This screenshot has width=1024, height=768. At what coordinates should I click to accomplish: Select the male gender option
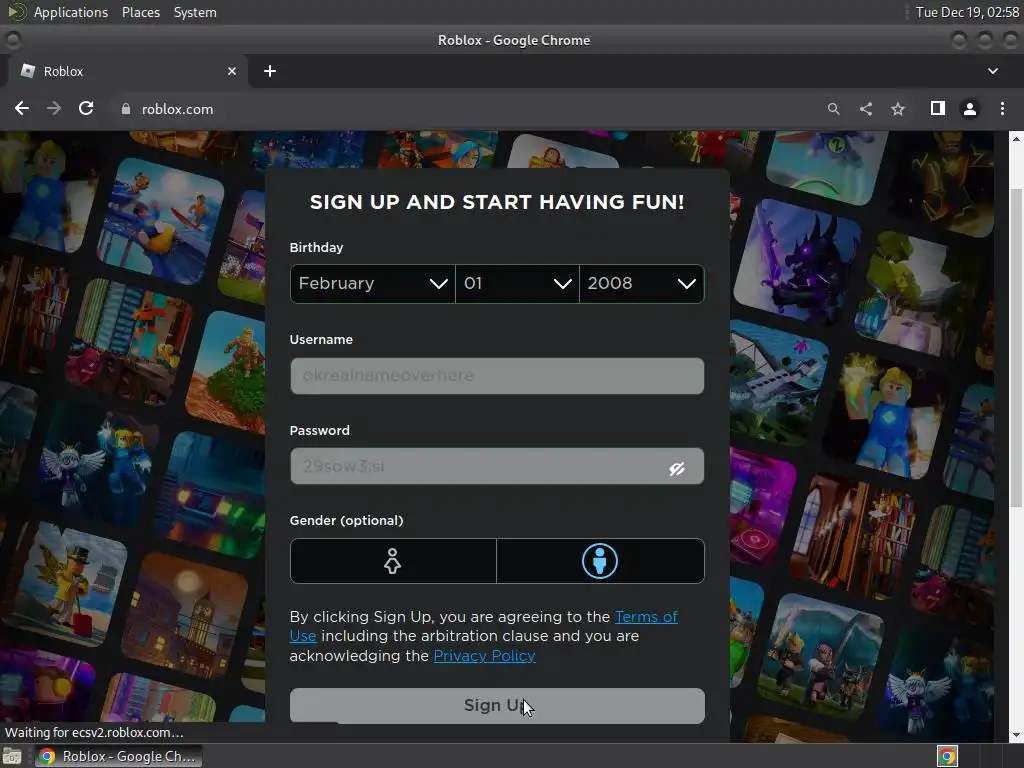(600, 561)
